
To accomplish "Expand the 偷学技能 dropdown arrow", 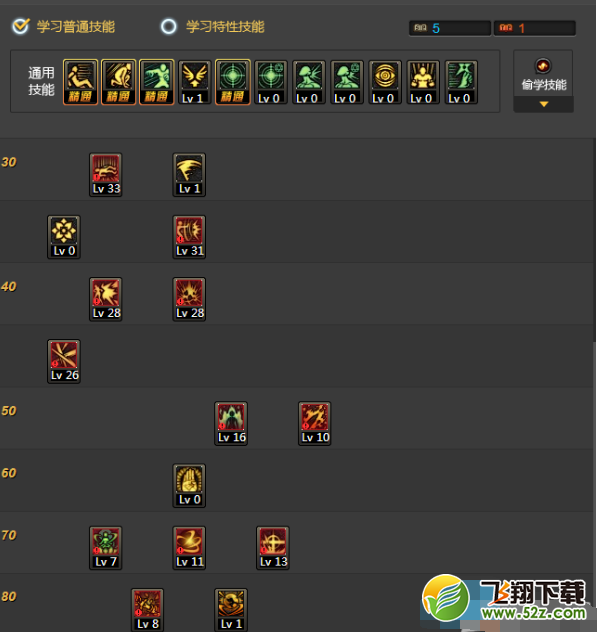I will (x=544, y=104).
